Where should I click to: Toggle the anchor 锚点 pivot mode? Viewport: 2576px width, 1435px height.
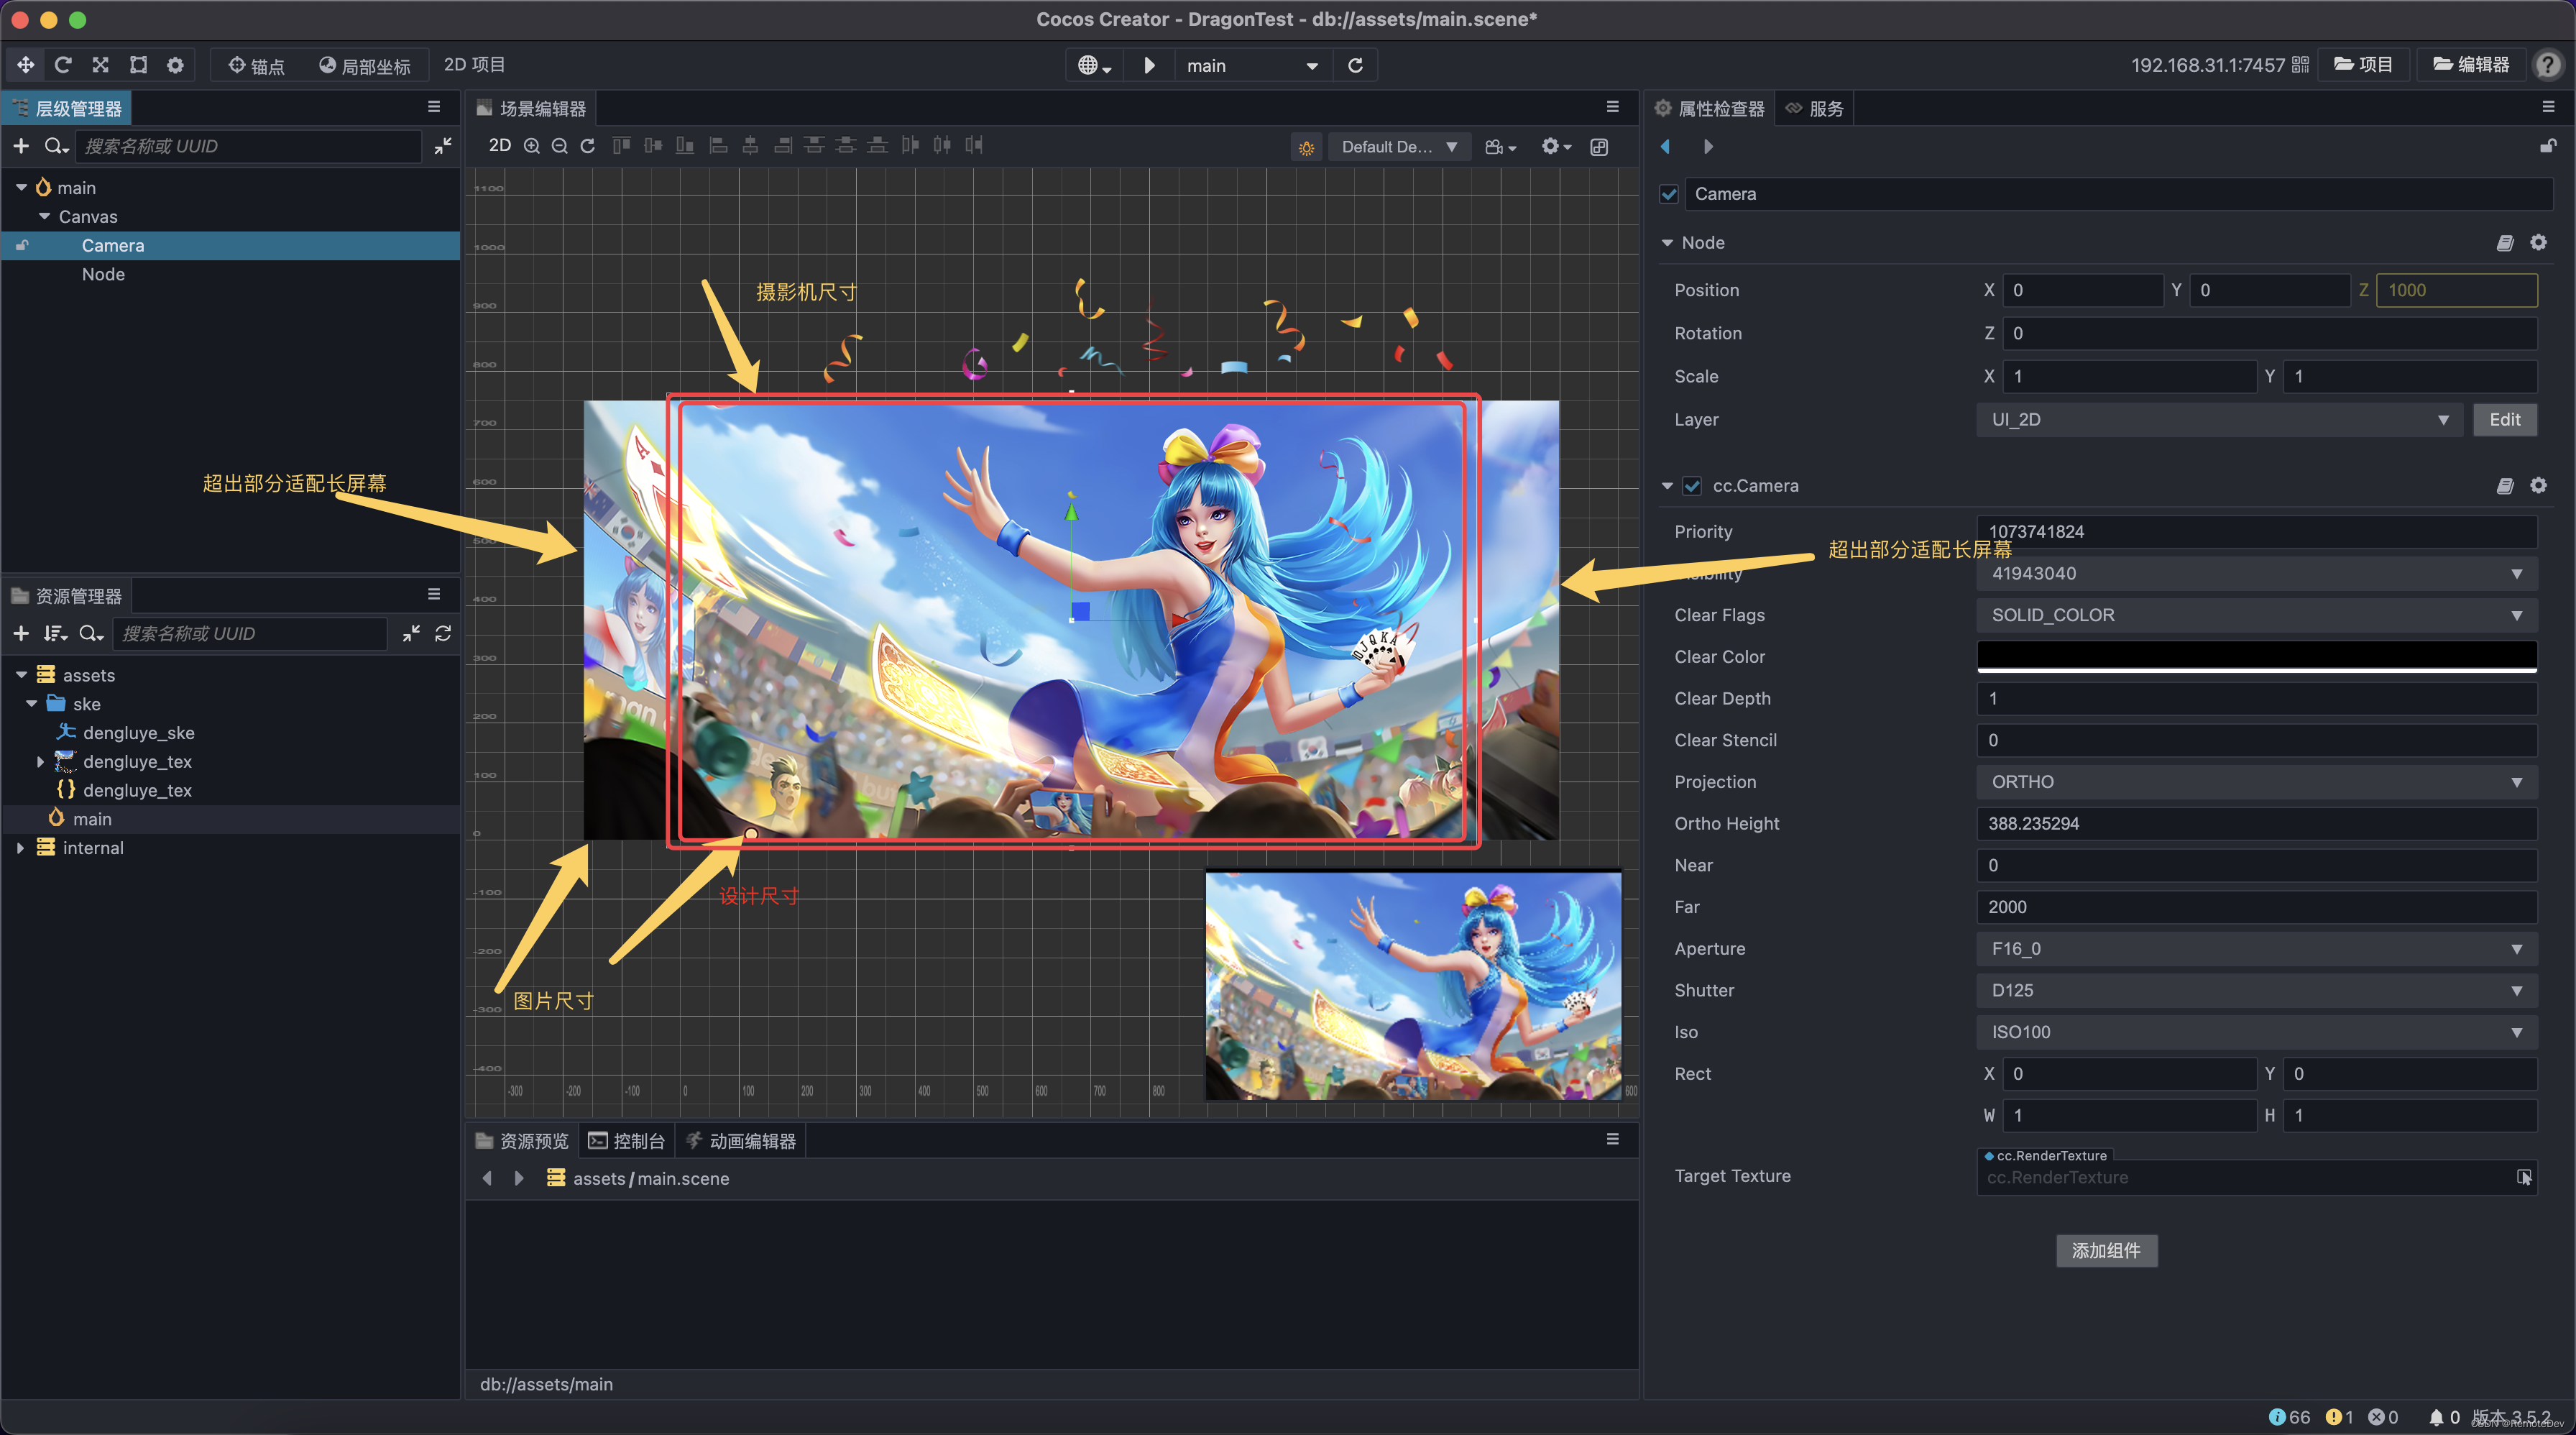tap(256, 65)
